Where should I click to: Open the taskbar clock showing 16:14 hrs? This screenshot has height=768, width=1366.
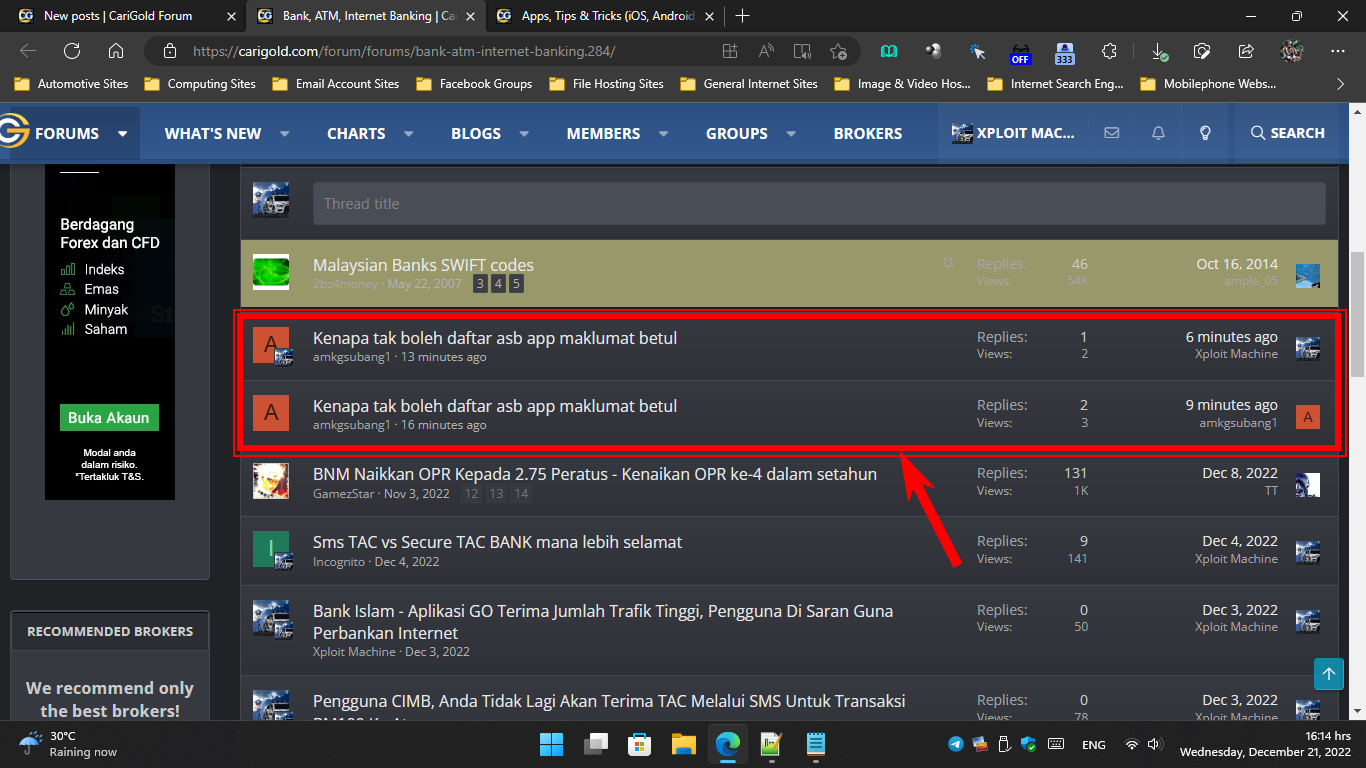pyautogui.click(x=1265, y=744)
